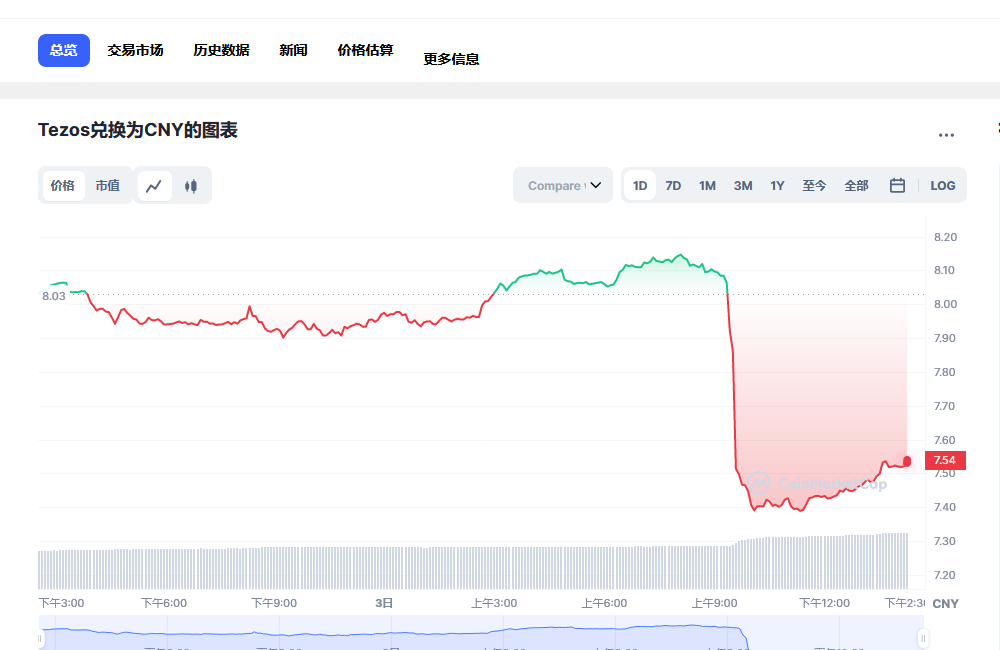Viewport: 1000px width, 650px height.
Task: Click the Tezos兑换为CNY的图表 heading
Action: [x=138, y=130]
